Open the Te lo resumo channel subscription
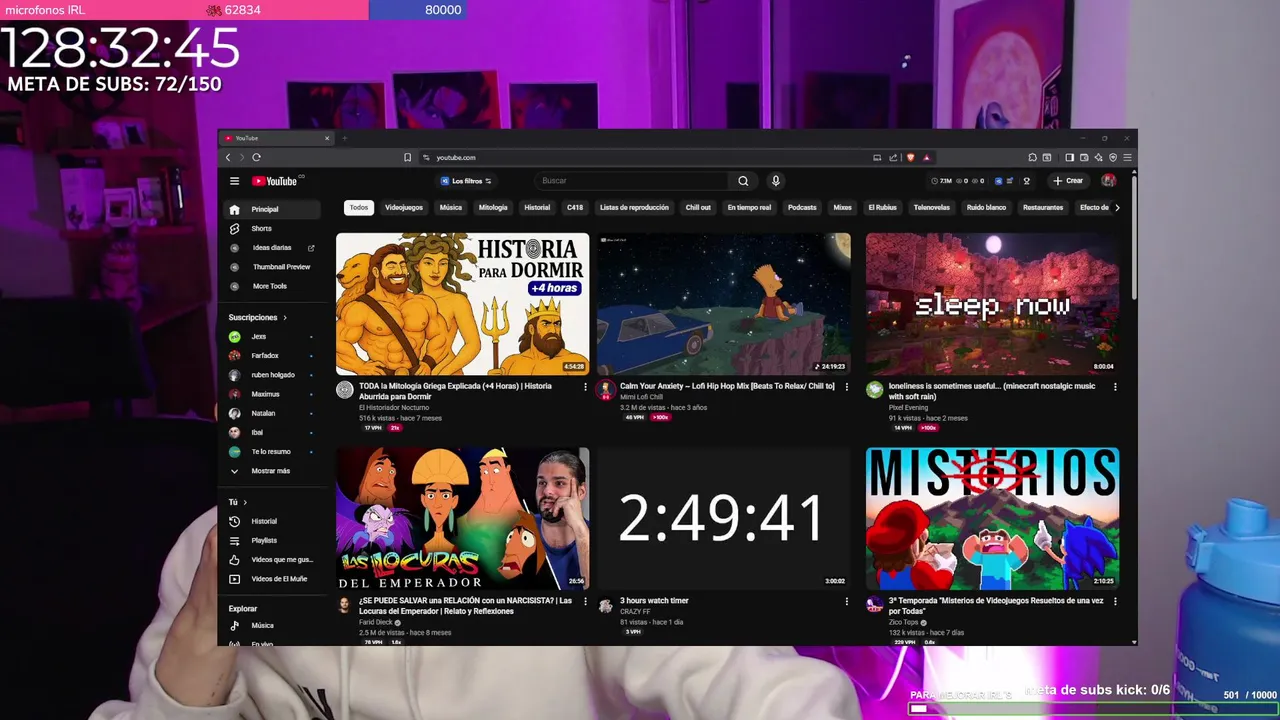Image resolution: width=1280 pixels, height=720 pixels. click(273, 451)
